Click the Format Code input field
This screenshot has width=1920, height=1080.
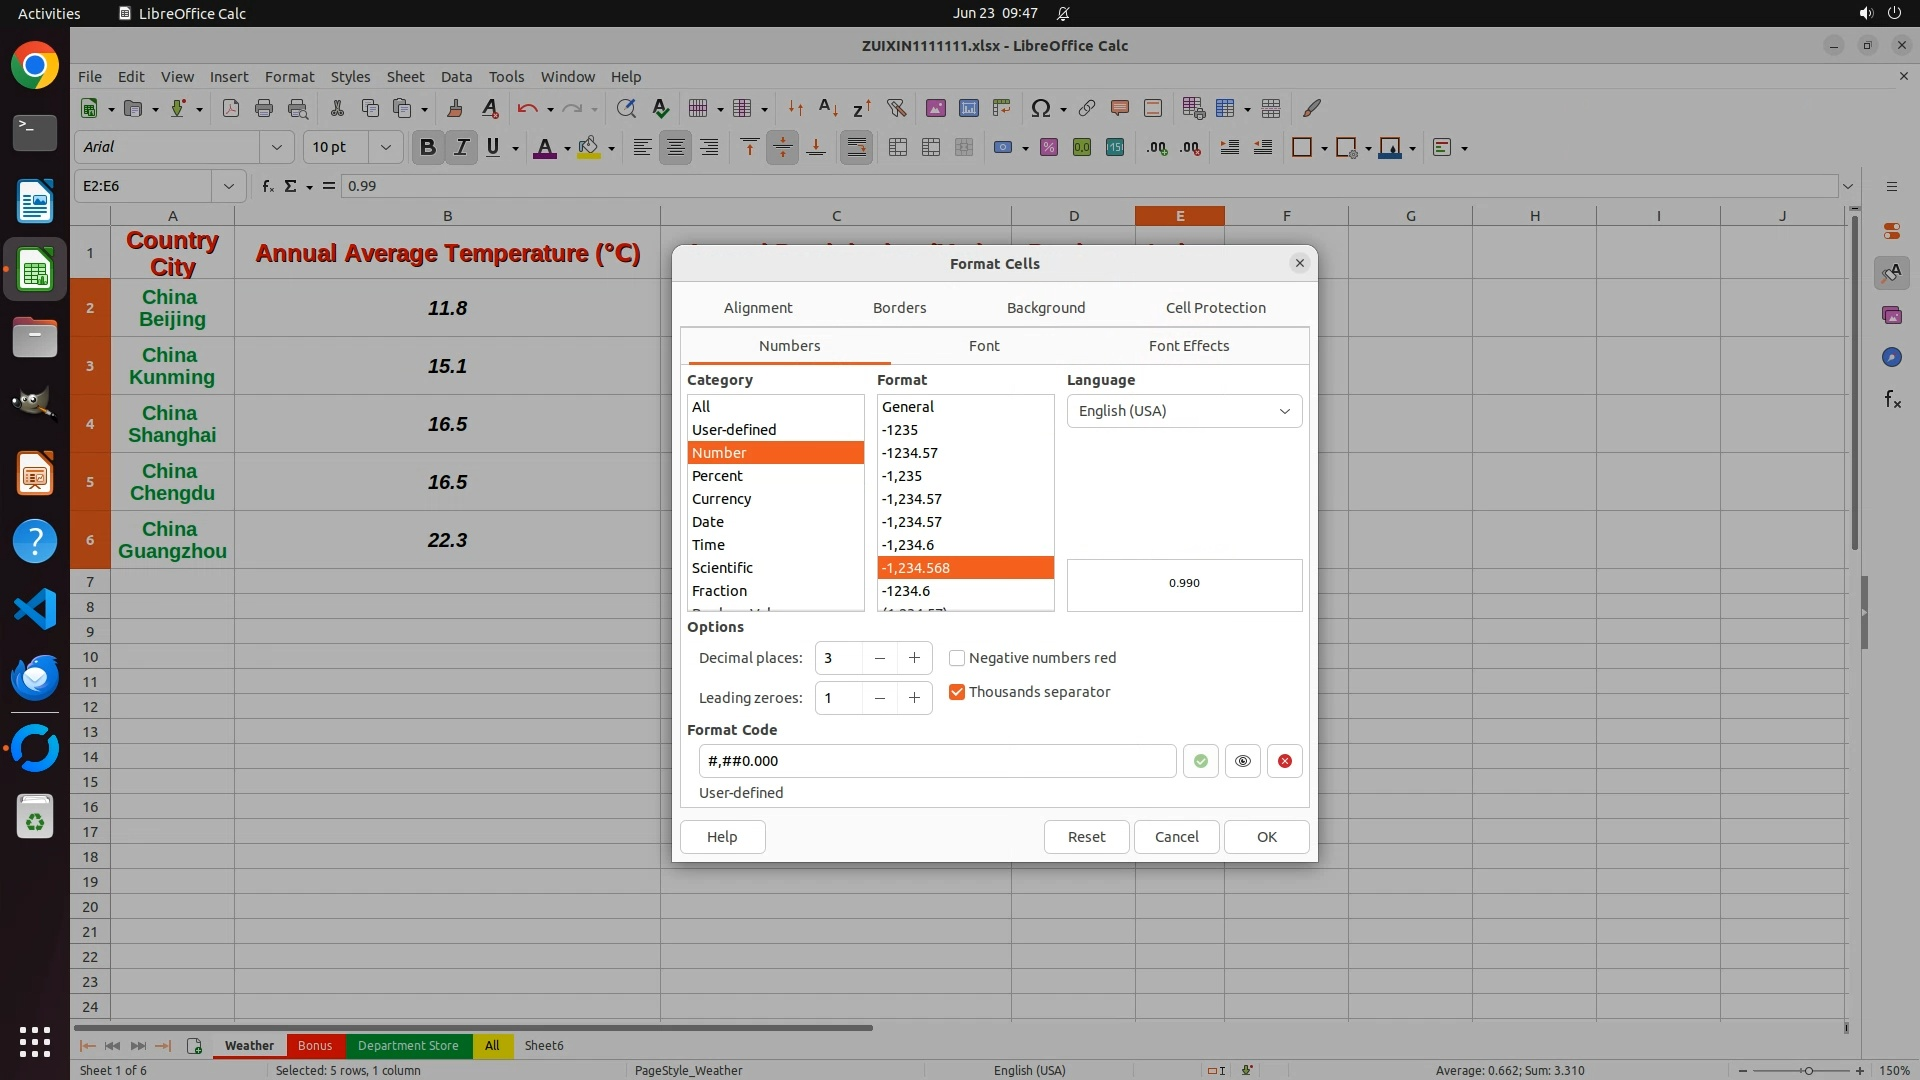936,761
